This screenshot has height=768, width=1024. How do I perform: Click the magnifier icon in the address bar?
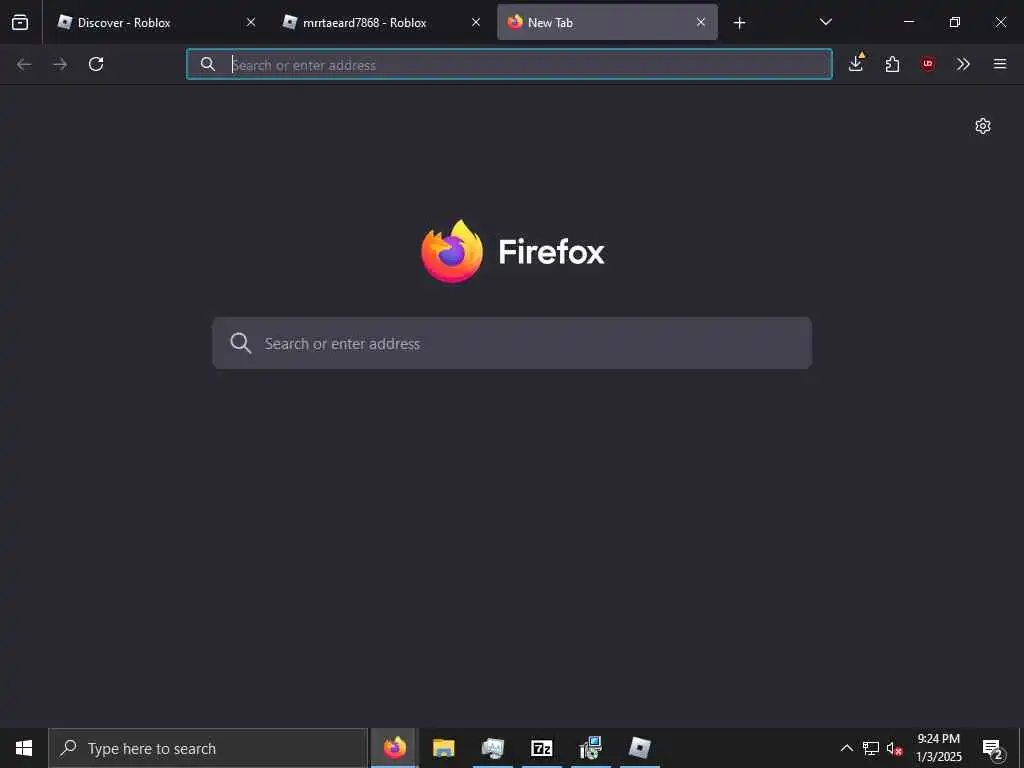tap(208, 64)
